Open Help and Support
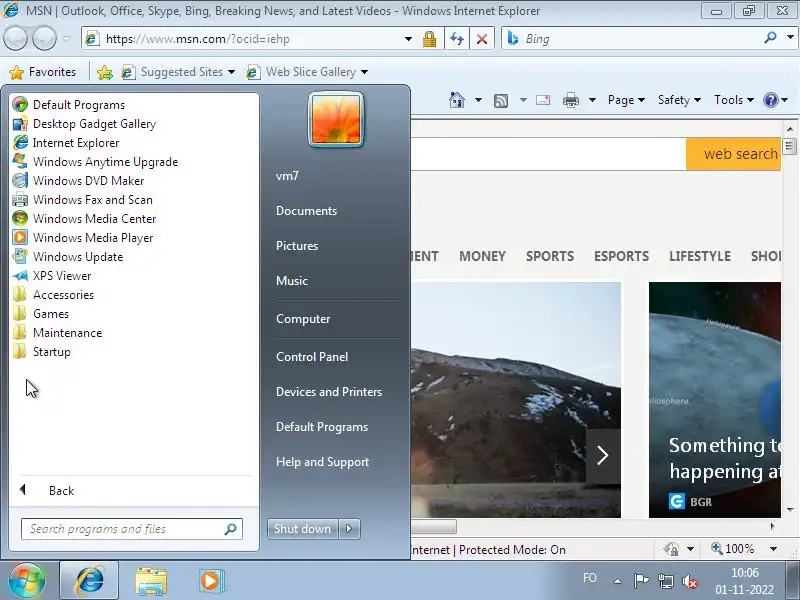This screenshot has width=800, height=600. pos(322,462)
